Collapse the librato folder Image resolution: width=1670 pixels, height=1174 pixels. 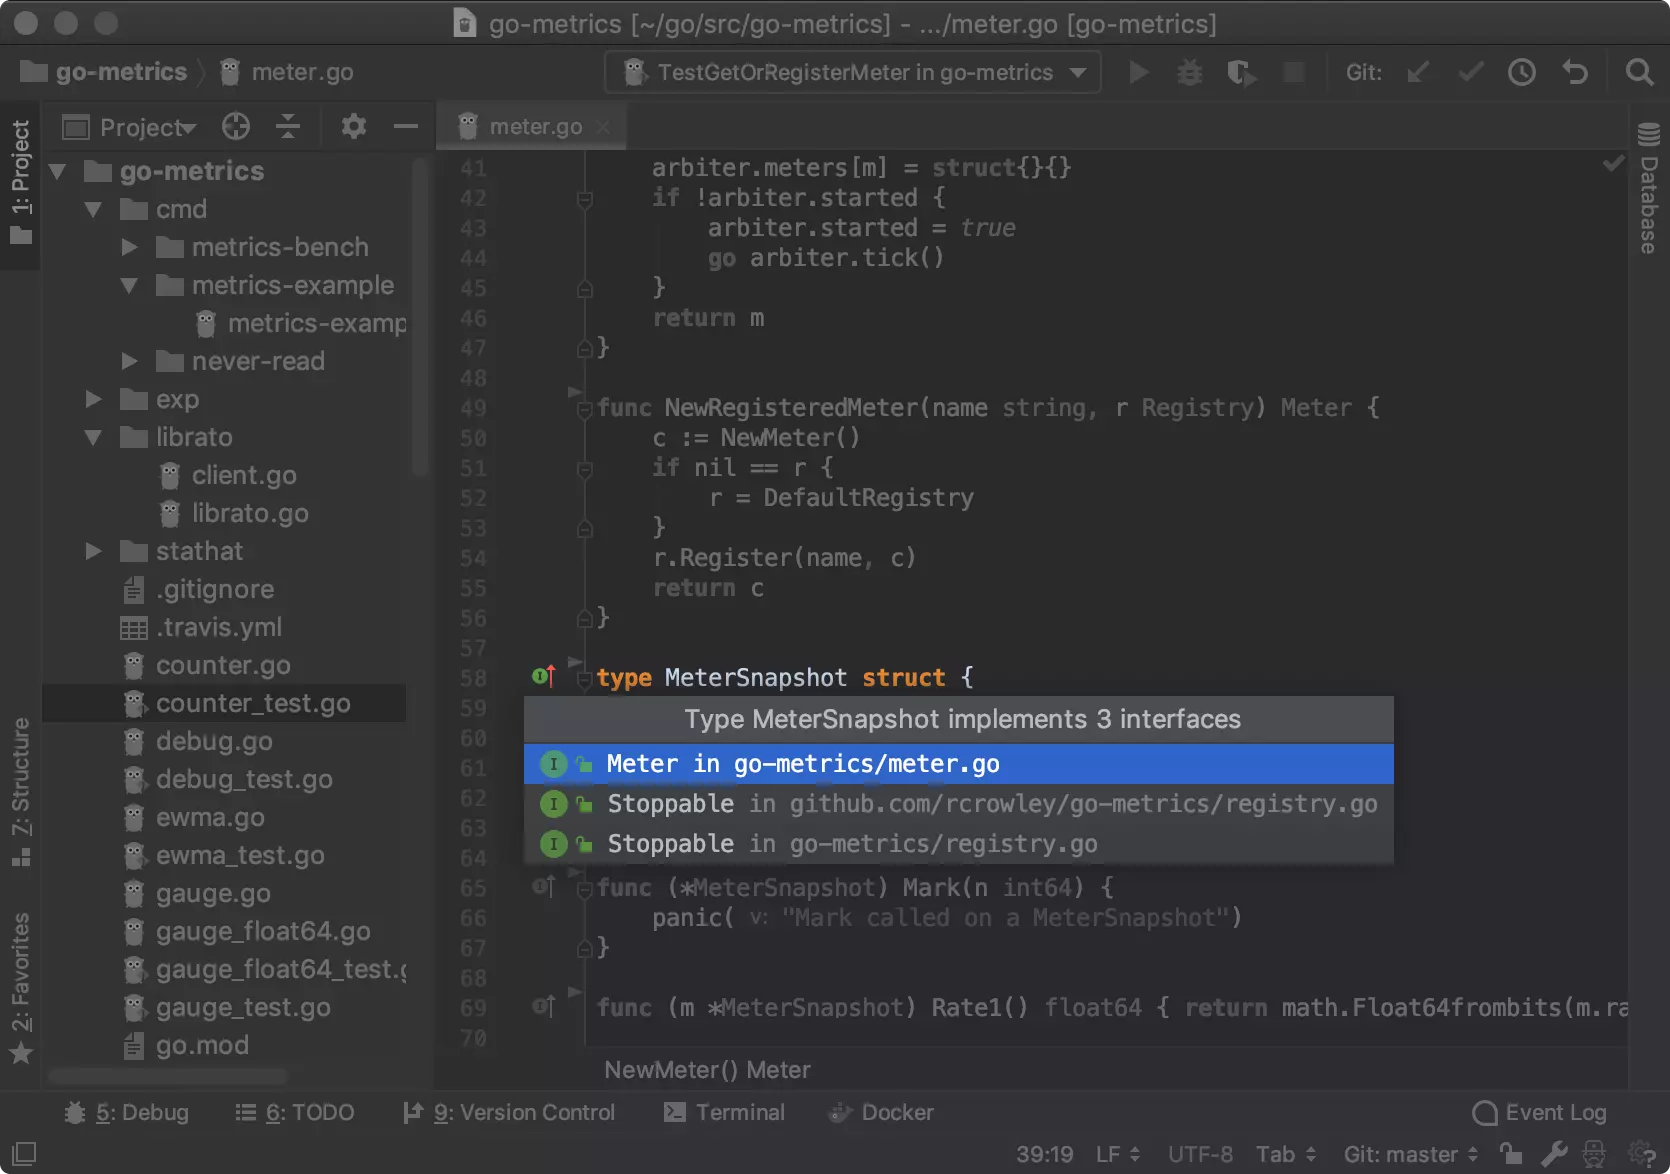(x=94, y=437)
